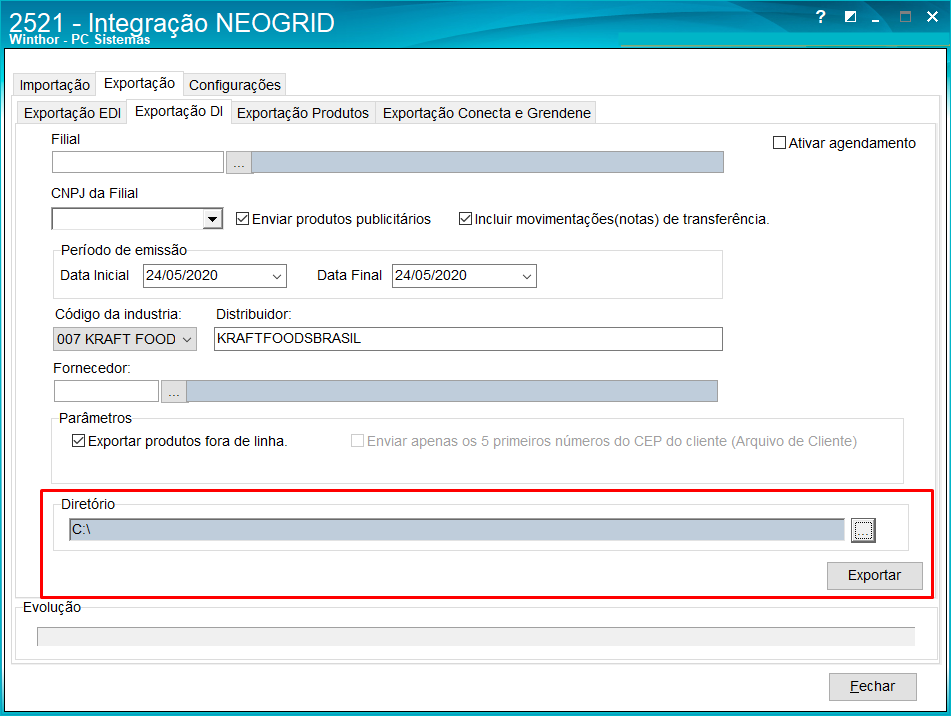Click the Fechar button

pyautogui.click(x=873, y=686)
